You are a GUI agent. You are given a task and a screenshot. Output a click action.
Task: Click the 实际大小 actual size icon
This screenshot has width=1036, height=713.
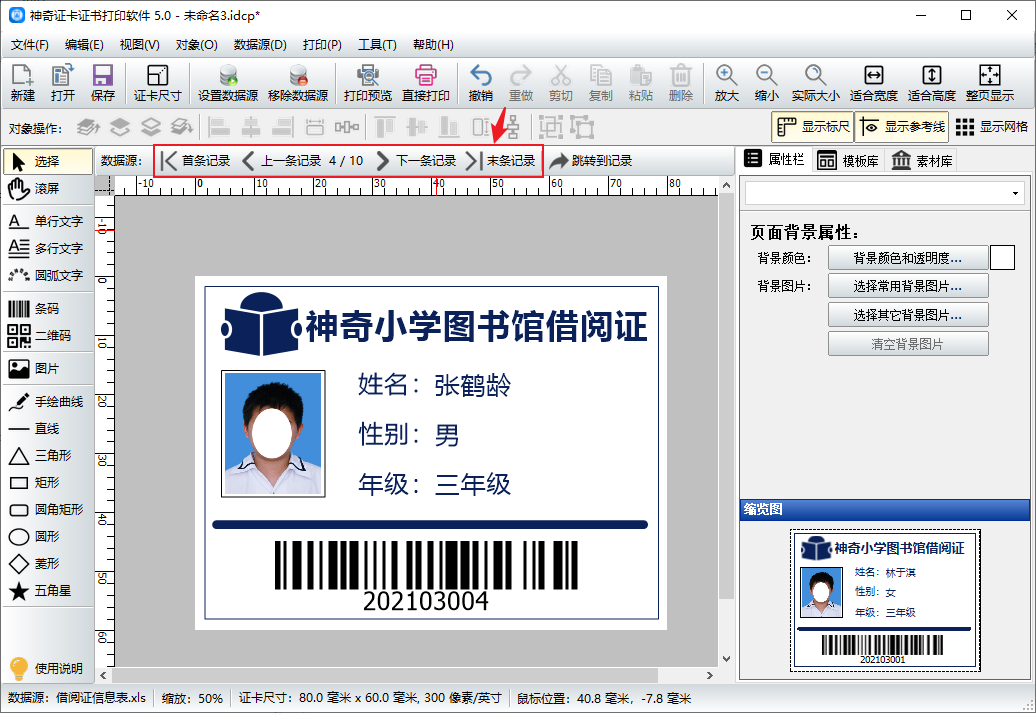(815, 83)
